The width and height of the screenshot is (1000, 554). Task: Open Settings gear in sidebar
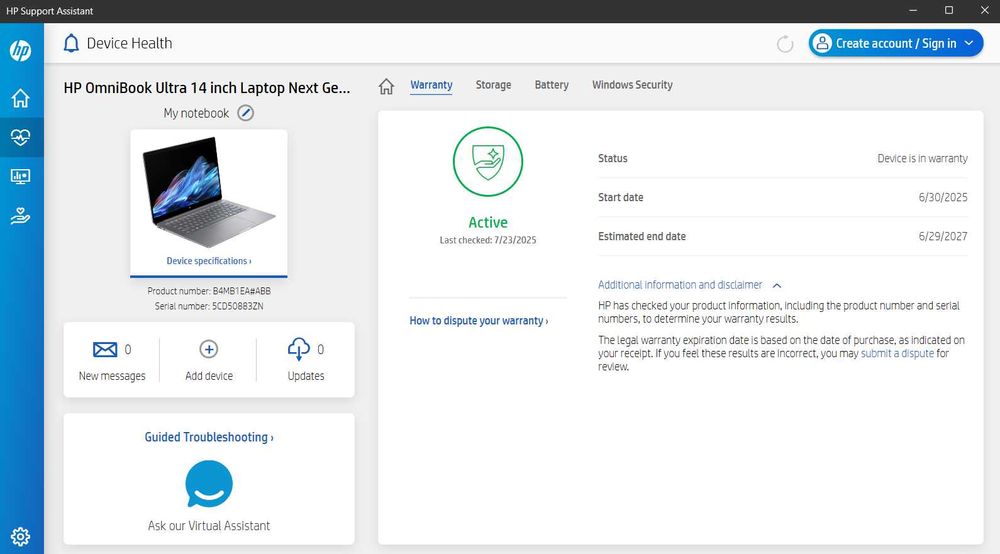click(x=21, y=535)
